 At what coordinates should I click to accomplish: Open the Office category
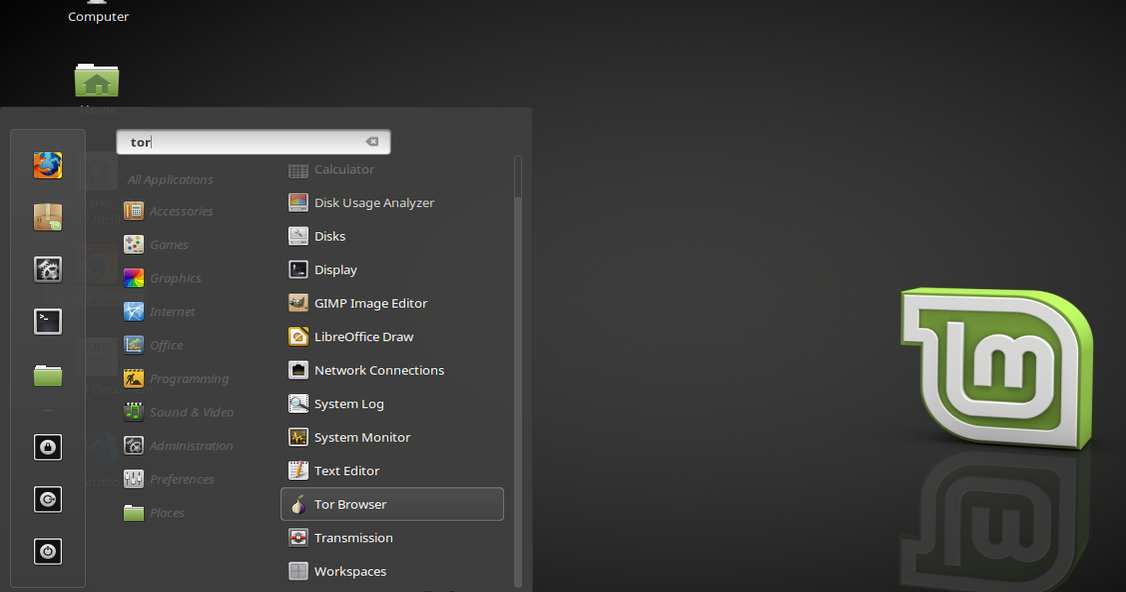(x=154, y=345)
